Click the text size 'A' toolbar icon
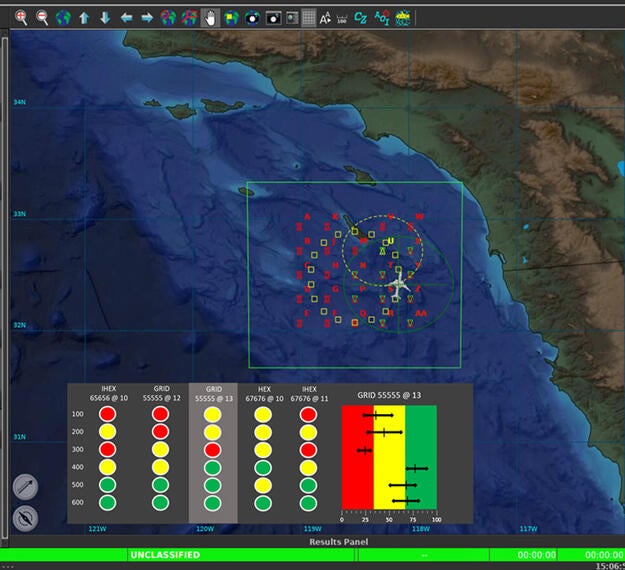 [326, 17]
